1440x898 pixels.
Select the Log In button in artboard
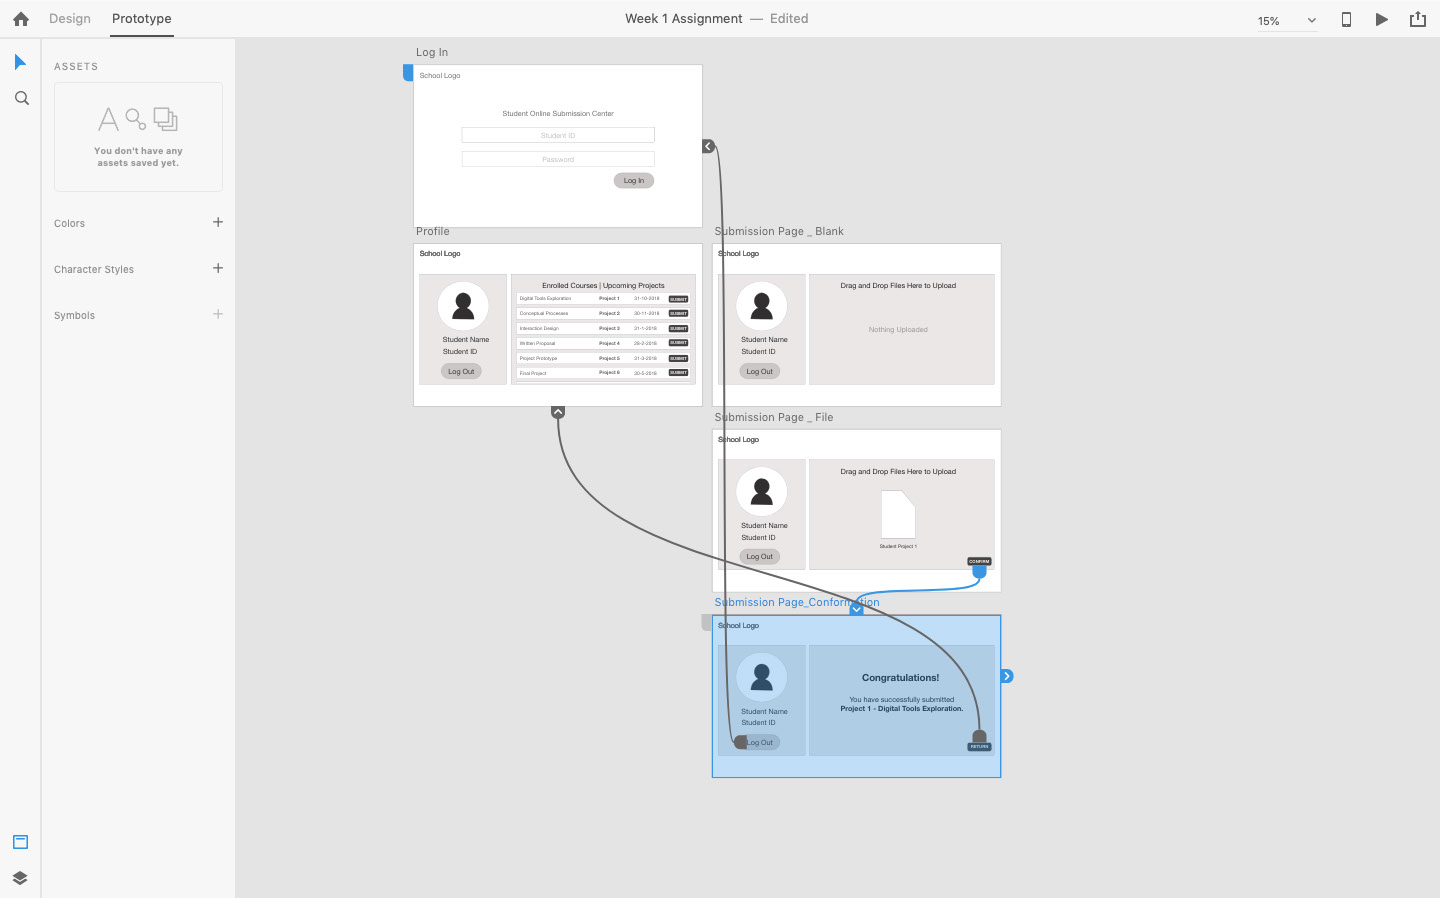coord(634,181)
